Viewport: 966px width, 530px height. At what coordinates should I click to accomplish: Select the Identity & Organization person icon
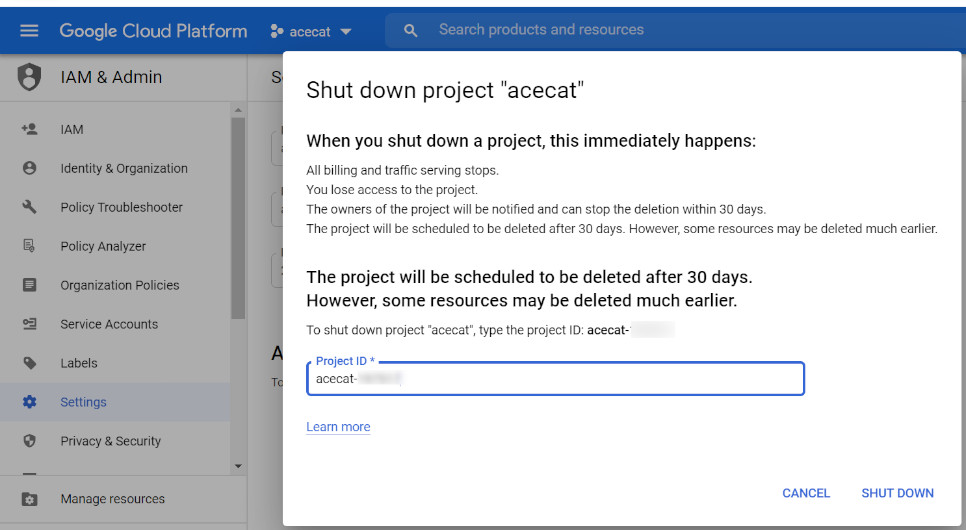tap(29, 168)
